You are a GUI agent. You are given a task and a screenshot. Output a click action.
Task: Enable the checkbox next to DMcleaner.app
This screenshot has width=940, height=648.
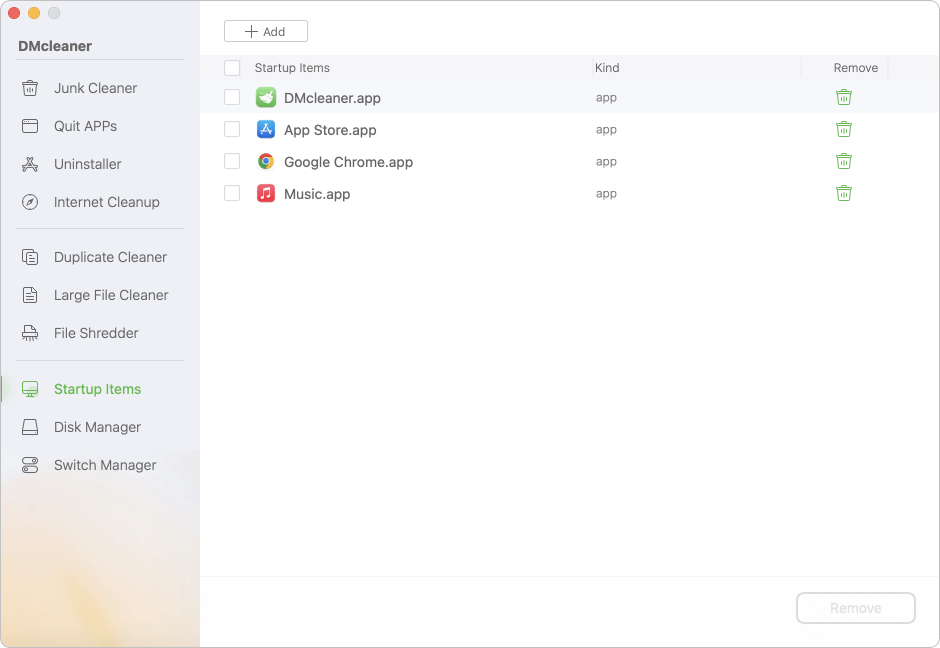(x=232, y=98)
